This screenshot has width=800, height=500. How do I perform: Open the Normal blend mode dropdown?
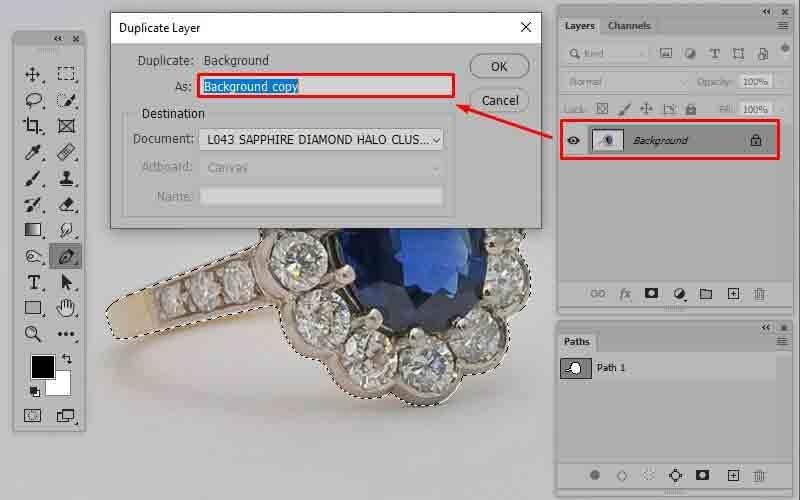(x=627, y=82)
